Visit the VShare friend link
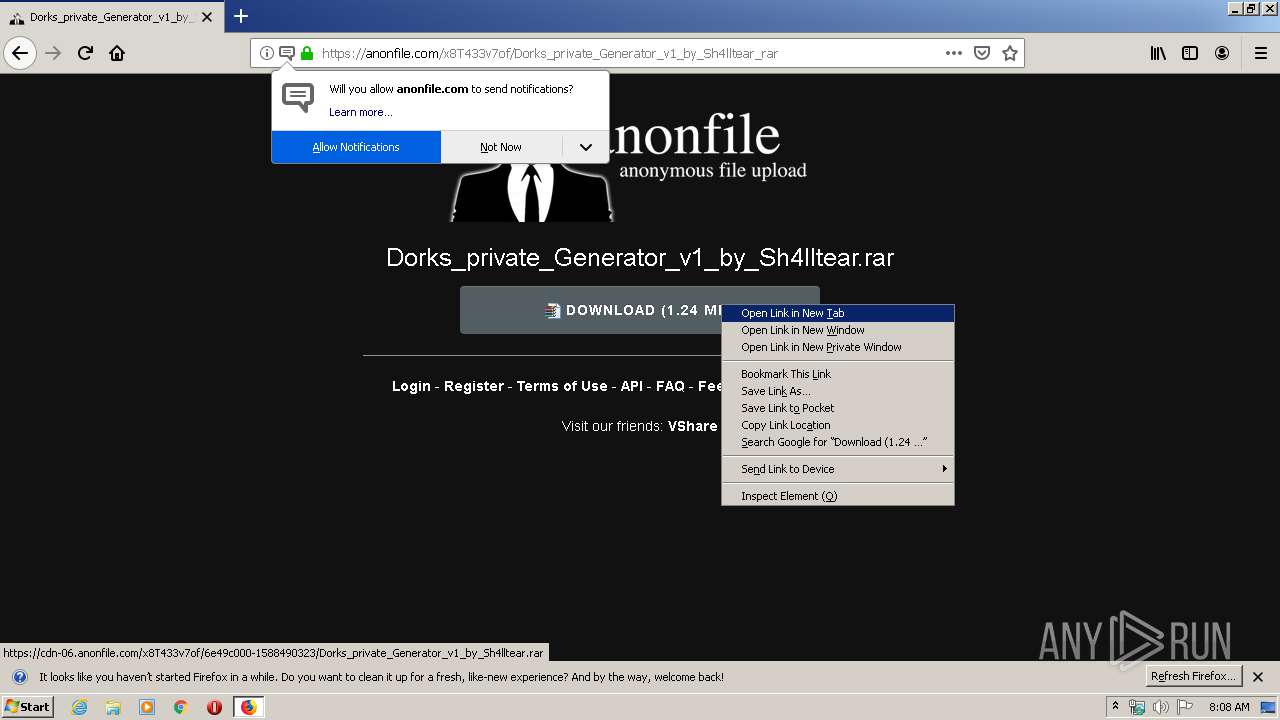The height and width of the screenshot is (720, 1280). (x=693, y=426)
